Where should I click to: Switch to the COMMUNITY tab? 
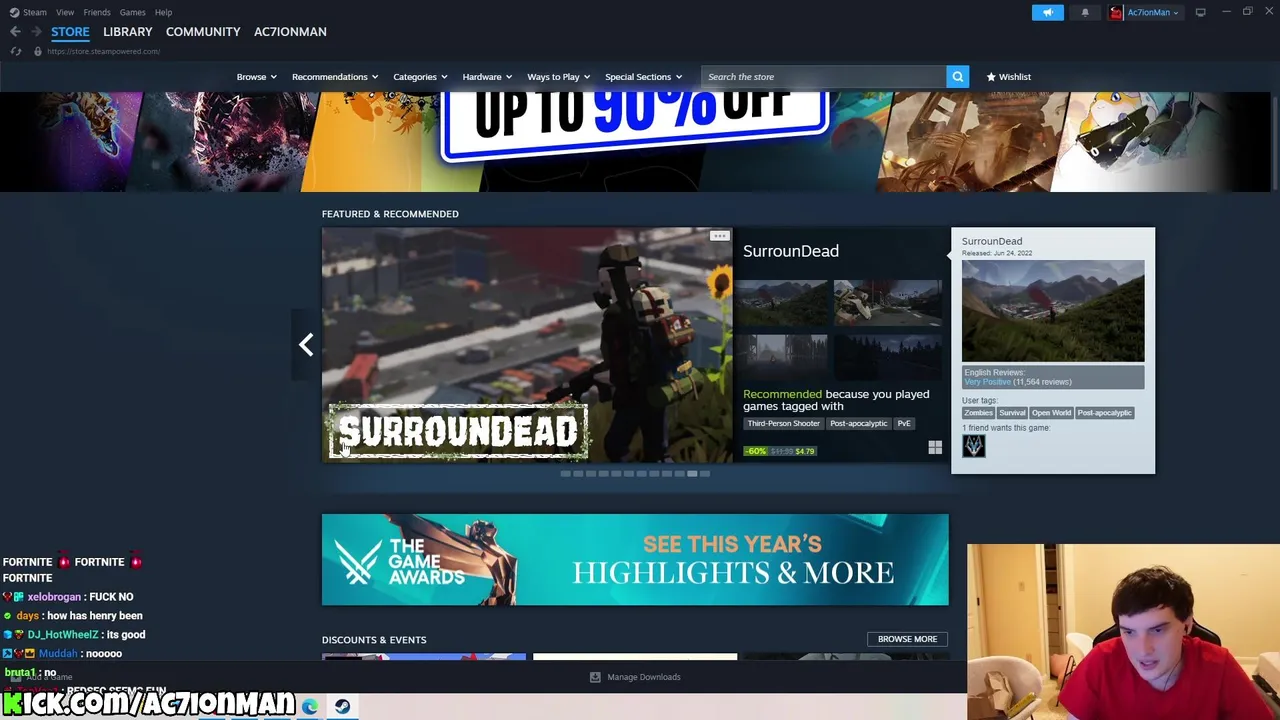tap(203, 32)
